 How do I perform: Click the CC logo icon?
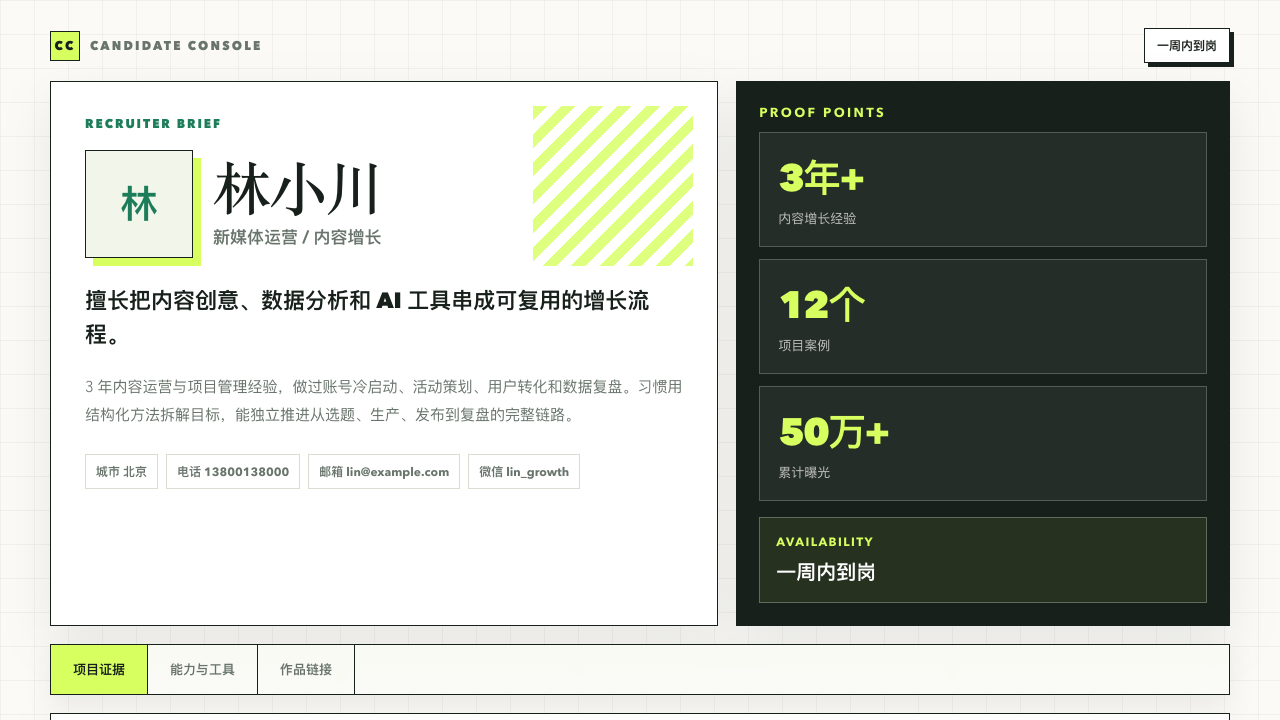pyautogui.click(x=65, y=46)
